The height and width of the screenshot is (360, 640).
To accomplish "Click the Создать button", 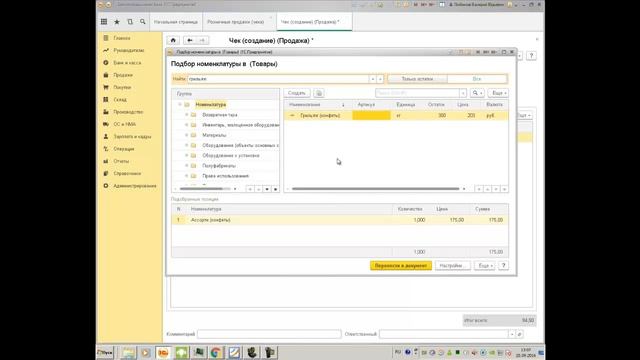I will [x=297, y=93].
